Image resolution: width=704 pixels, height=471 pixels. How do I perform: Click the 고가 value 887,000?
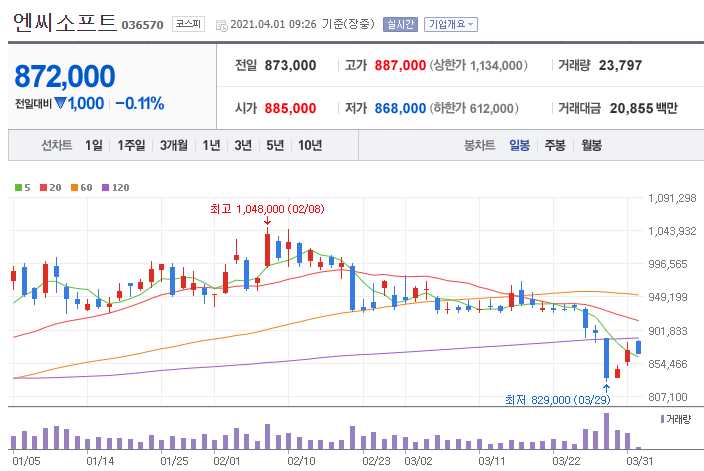coord(400,66)
